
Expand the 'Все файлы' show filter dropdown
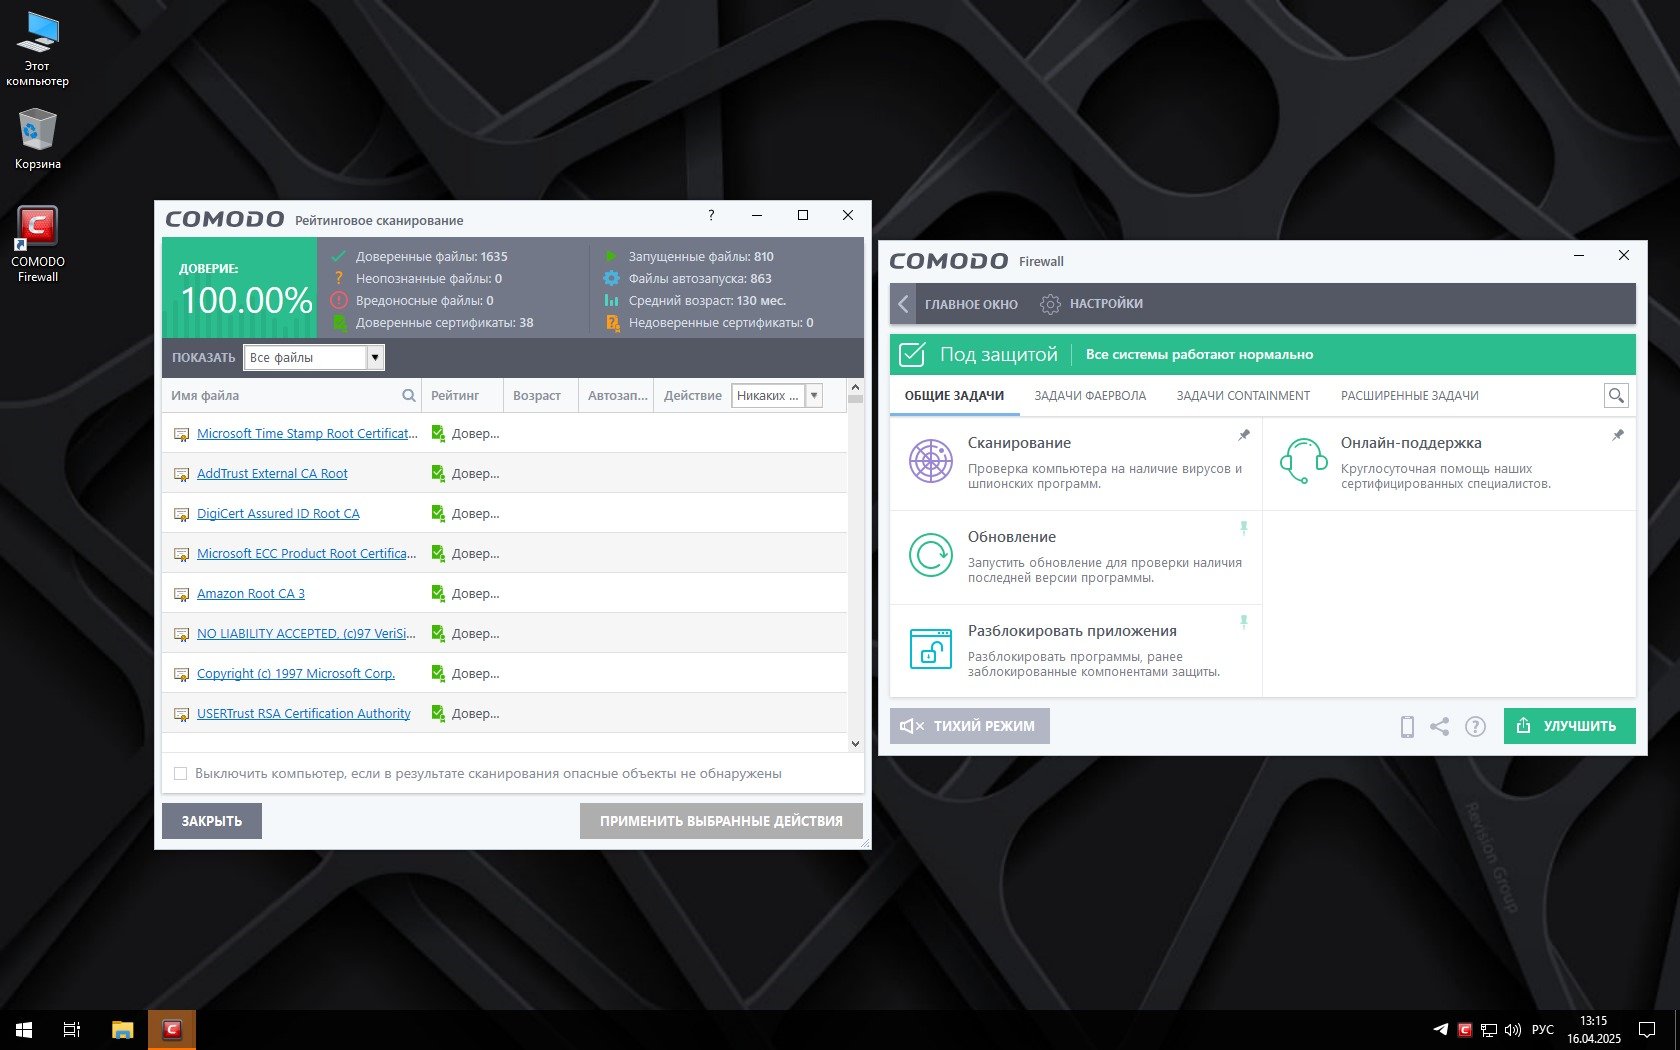375,358
